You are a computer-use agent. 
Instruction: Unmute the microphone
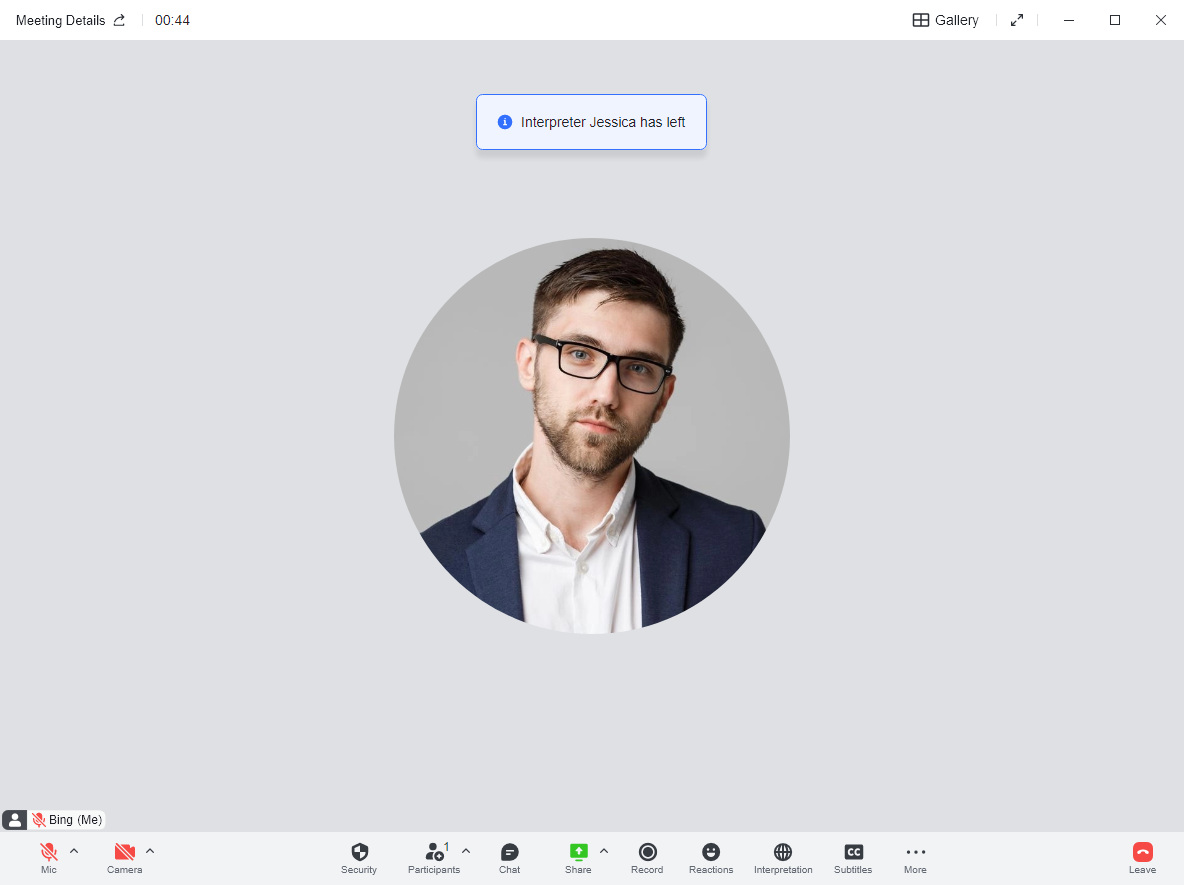[x=48, y=853]
